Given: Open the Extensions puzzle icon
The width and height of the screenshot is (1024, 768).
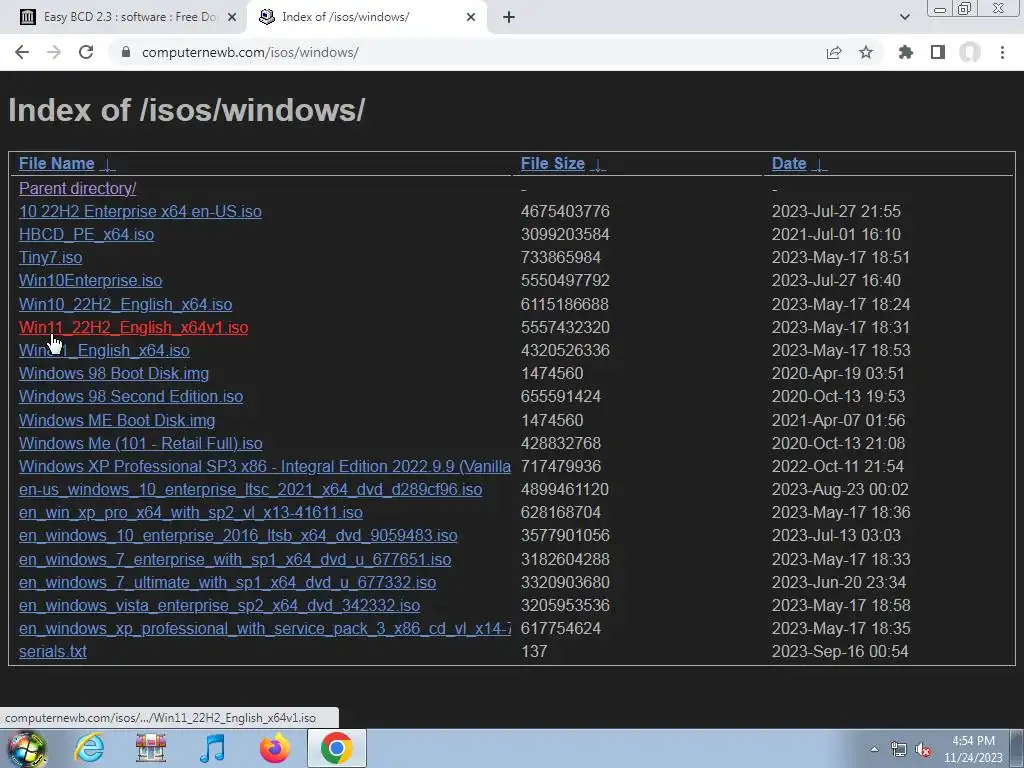Looking at the screenshot, I should coord(905,52).
